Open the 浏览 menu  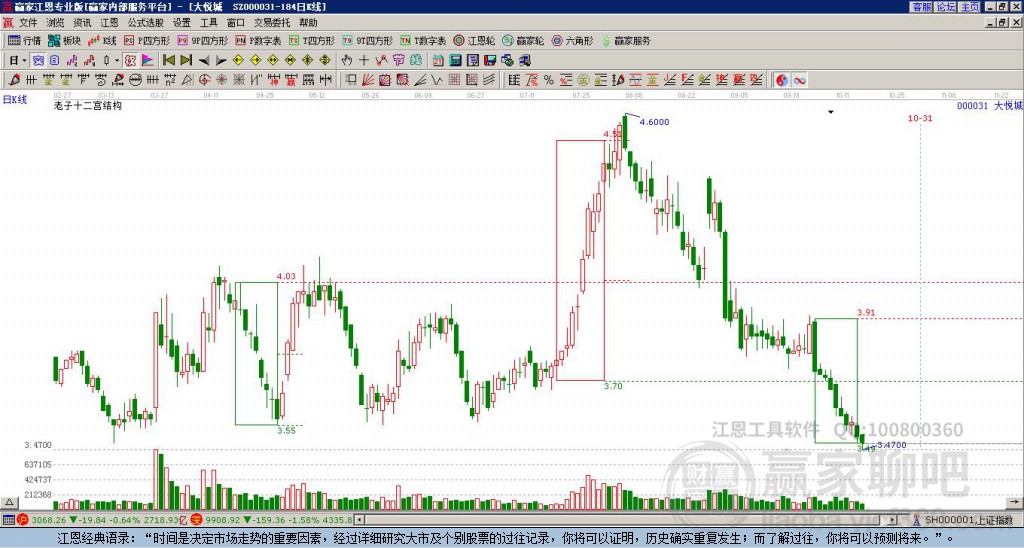[55, 23]
